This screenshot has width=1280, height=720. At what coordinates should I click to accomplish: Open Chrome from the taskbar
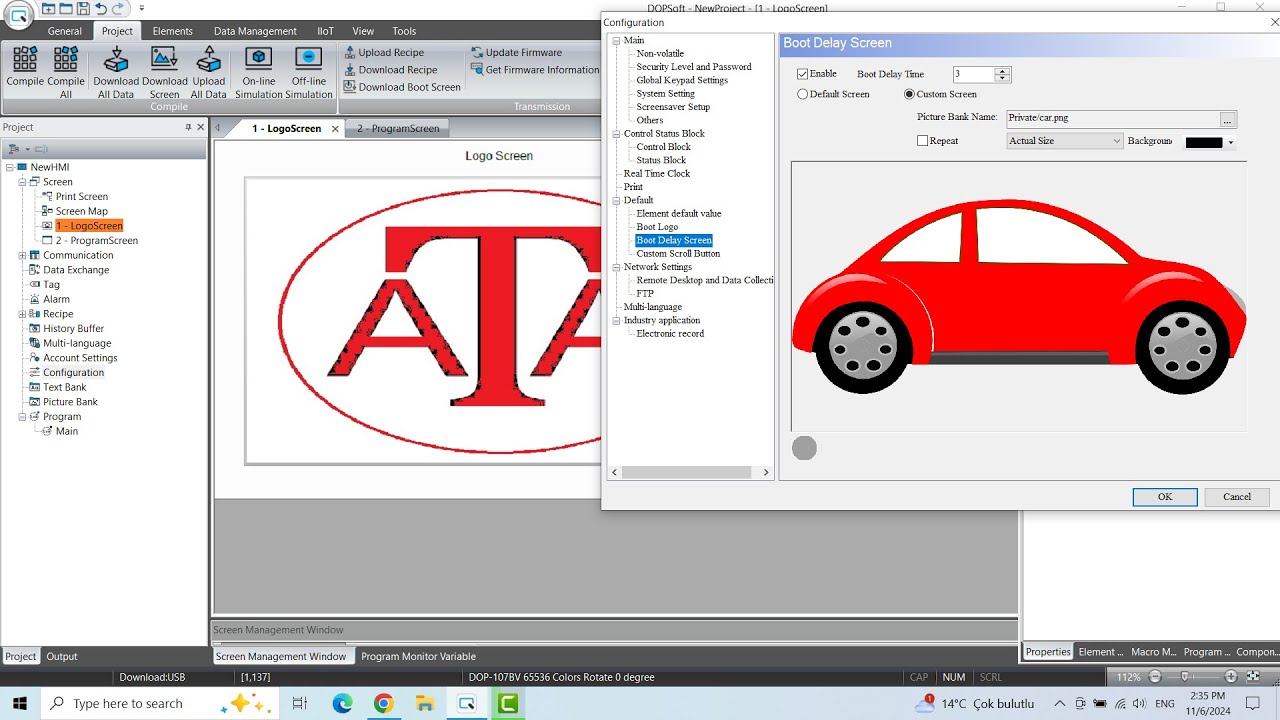[x=384, y=703]
